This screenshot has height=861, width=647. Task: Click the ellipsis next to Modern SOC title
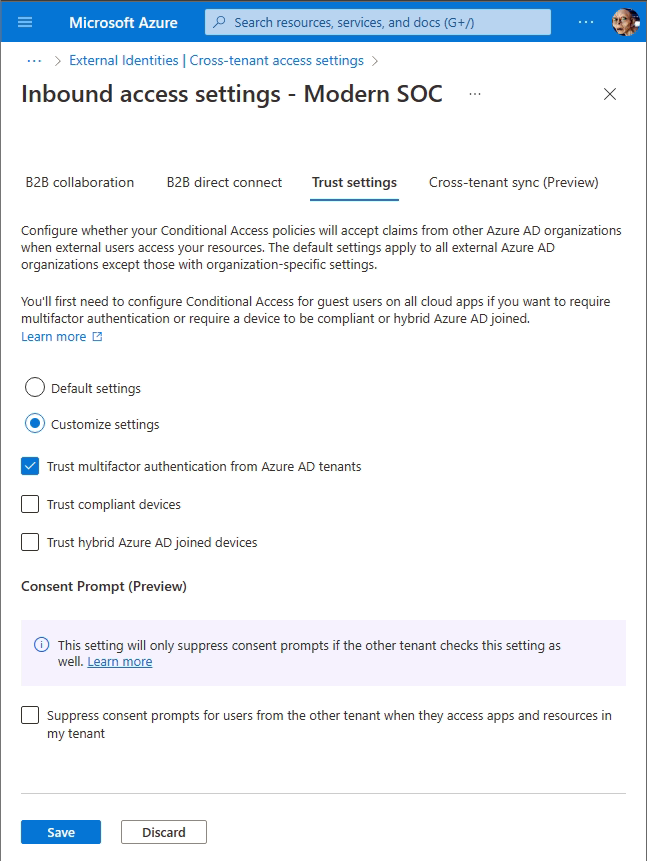(x=475, y=95)
